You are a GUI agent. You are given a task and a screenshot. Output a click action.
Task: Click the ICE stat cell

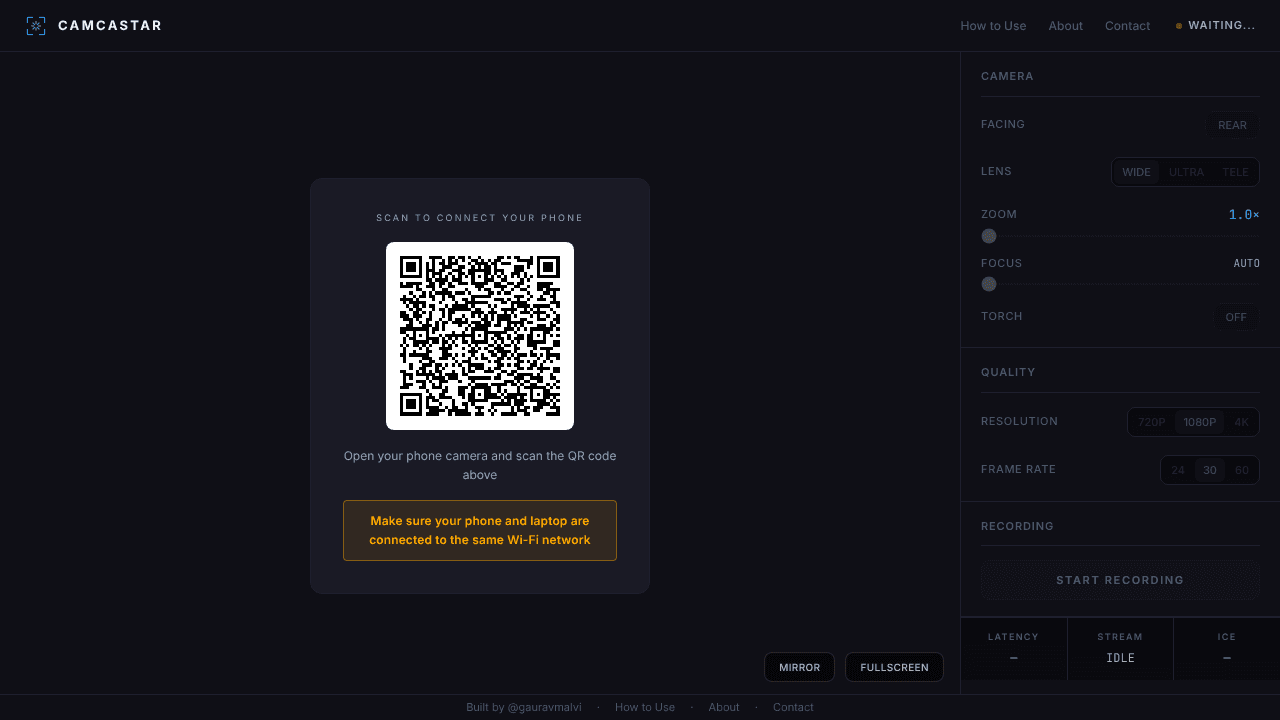coord(1227,648)
